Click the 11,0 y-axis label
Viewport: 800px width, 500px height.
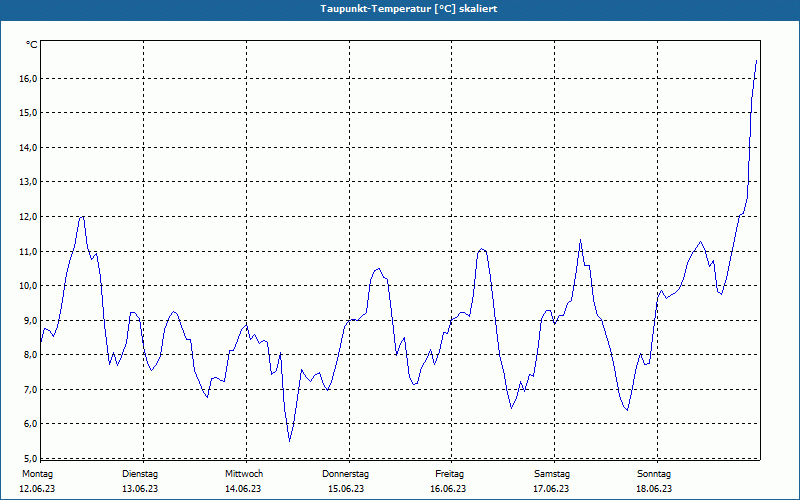click(28, 251)
